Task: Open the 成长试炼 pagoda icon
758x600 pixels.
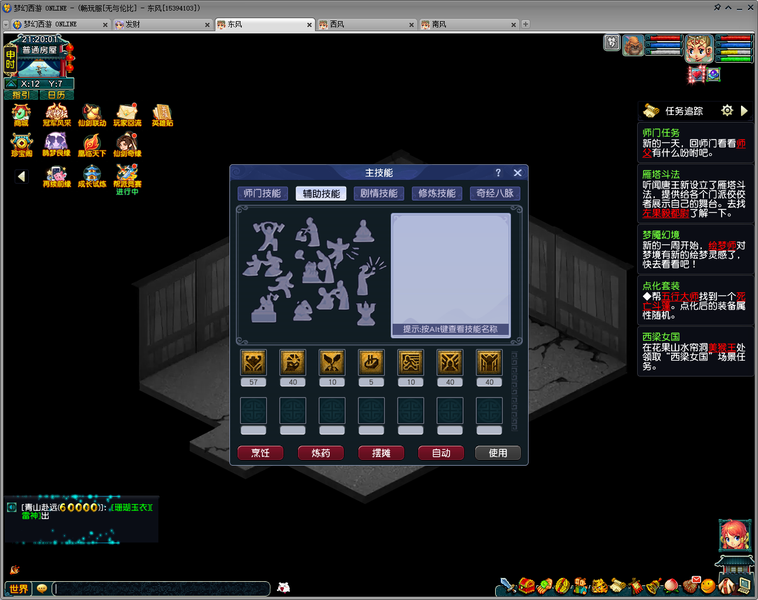Action: pos(92,176)
